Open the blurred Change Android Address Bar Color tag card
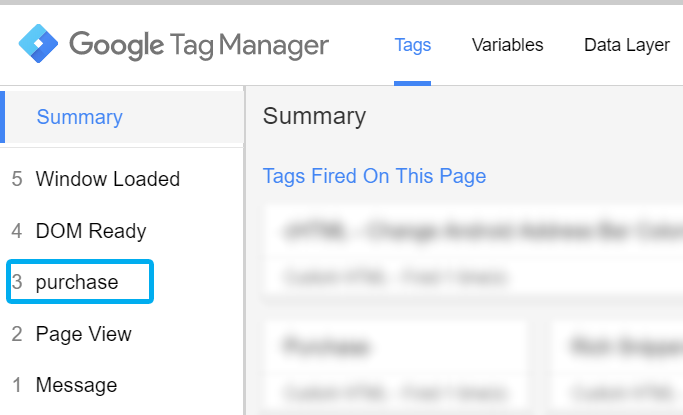Screen dimensions: 683x415 point(472,250)
